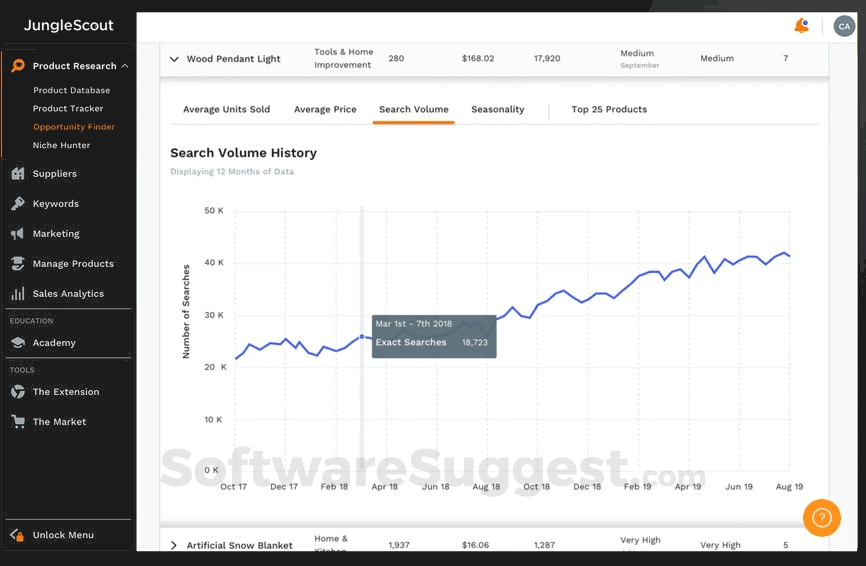Click the Academy graduation cap icon

pos(18,343)
